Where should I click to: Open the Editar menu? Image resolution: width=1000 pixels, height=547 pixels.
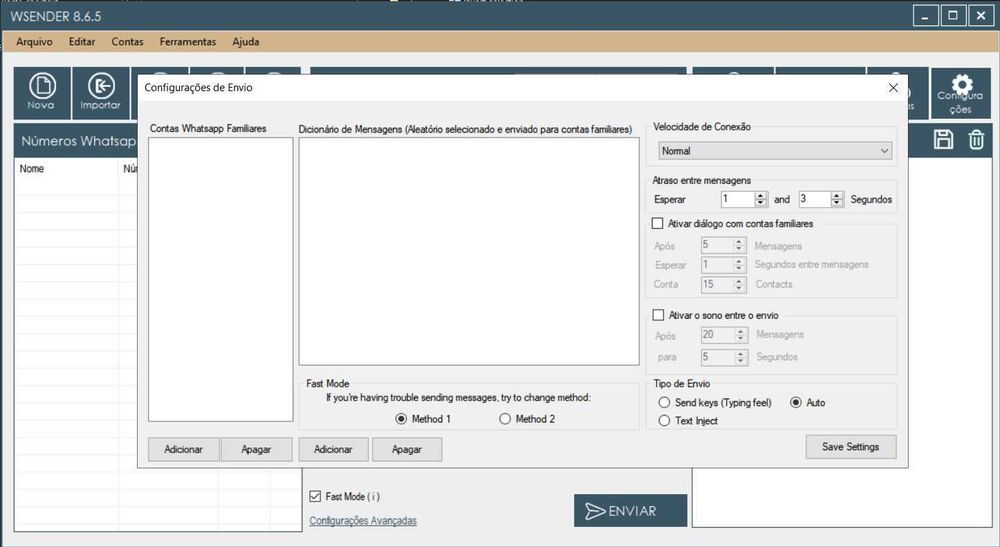click(82, 41)
